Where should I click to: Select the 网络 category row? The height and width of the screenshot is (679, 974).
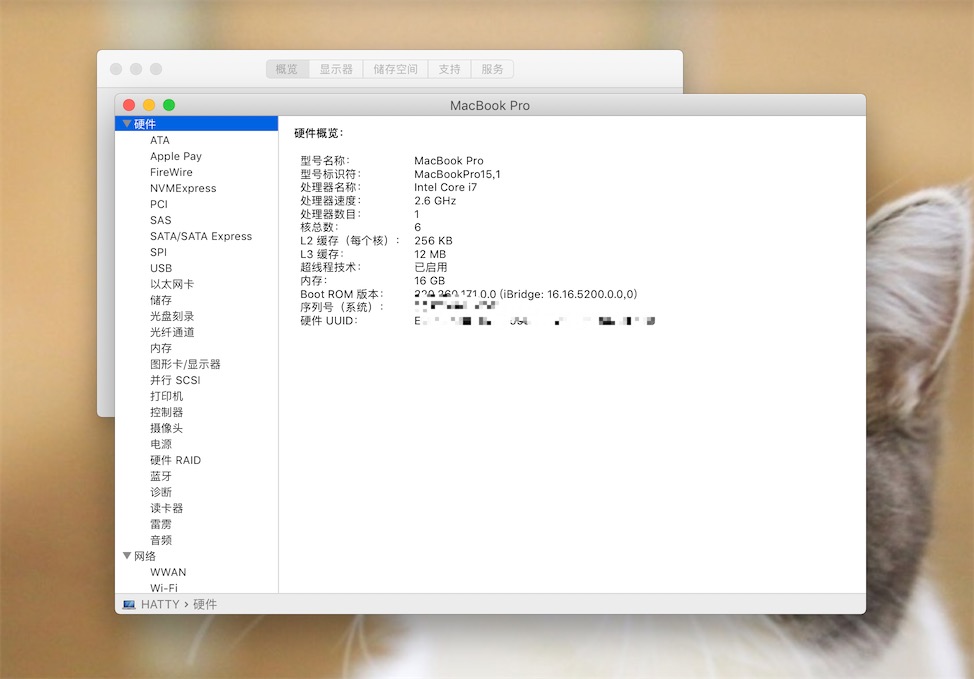(x=196, y=556)
